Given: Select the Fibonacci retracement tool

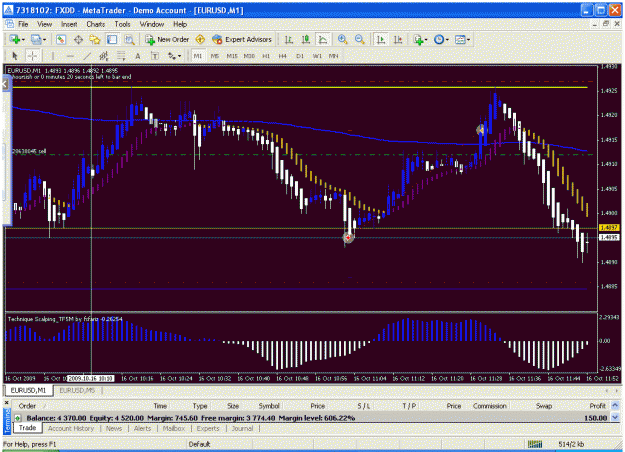Looking at the screenshot, I should (x=121, y=56).
